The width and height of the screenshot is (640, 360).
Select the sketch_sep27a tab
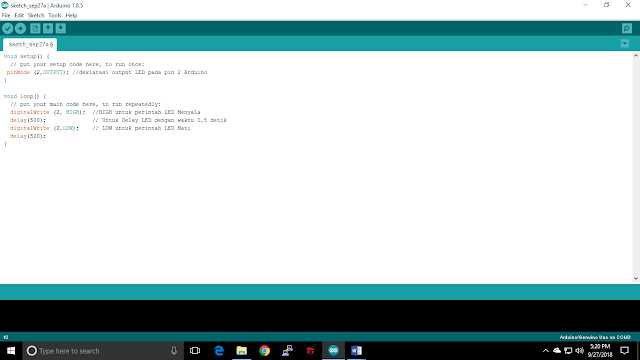coord(30,44)
